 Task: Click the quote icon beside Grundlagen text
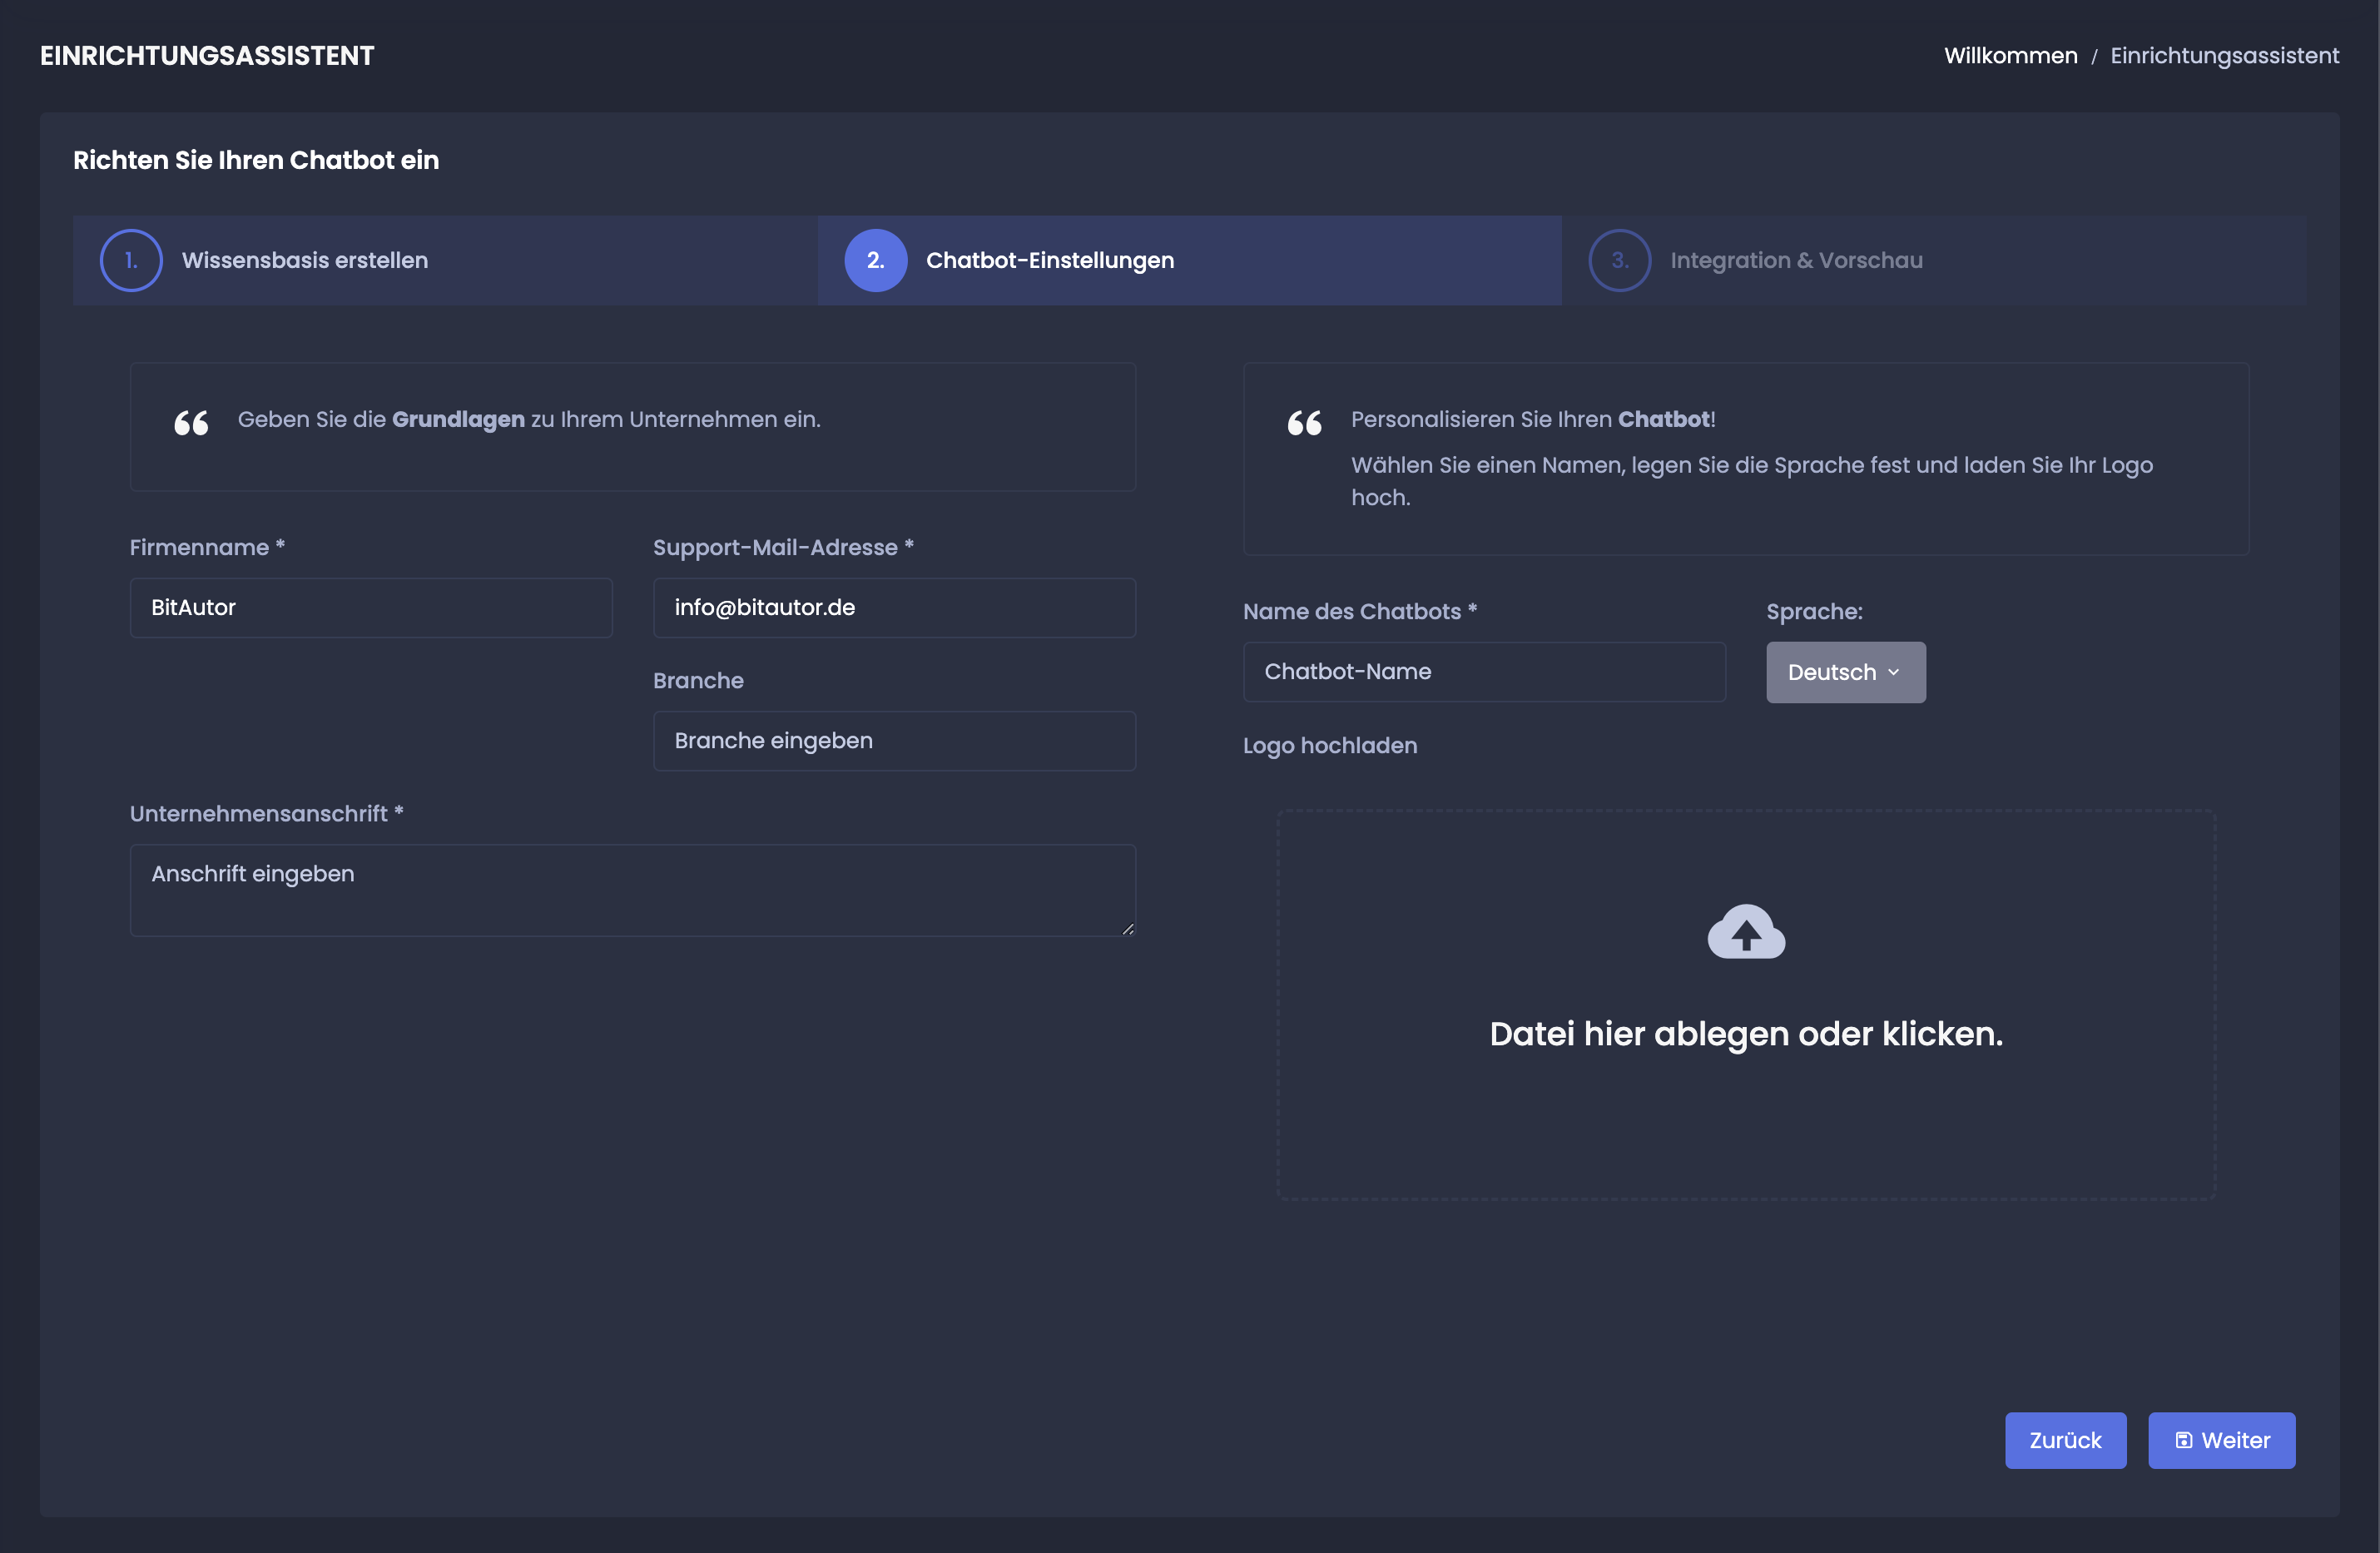click(191, 423)
